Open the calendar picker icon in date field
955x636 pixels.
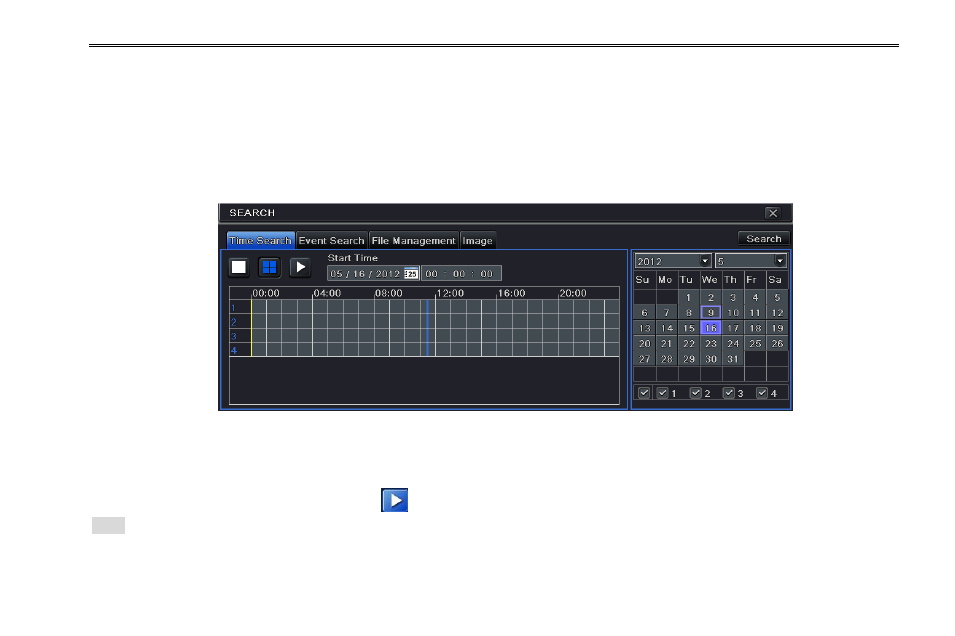411,274
